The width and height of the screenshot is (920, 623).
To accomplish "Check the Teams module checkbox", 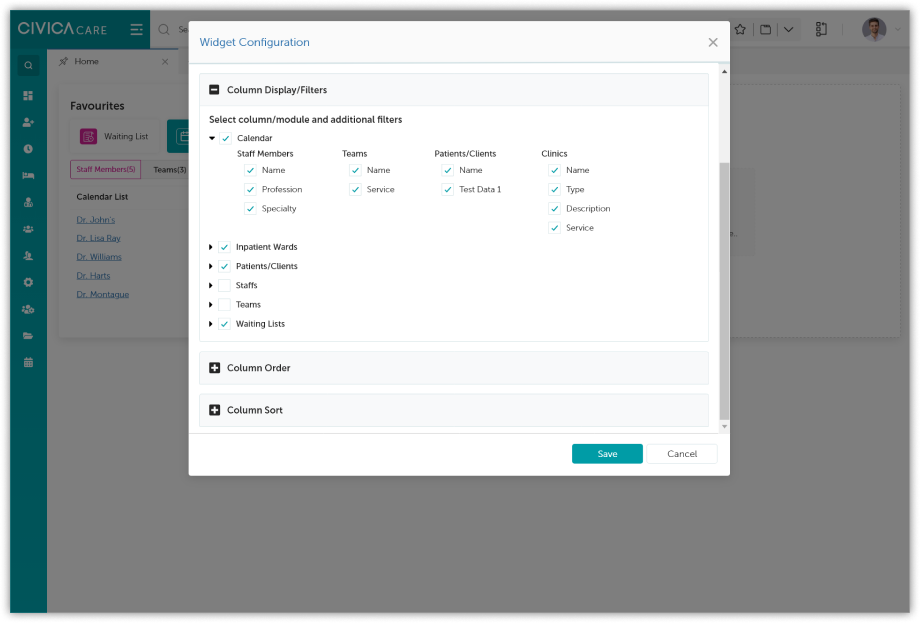I will click(224, 305).
